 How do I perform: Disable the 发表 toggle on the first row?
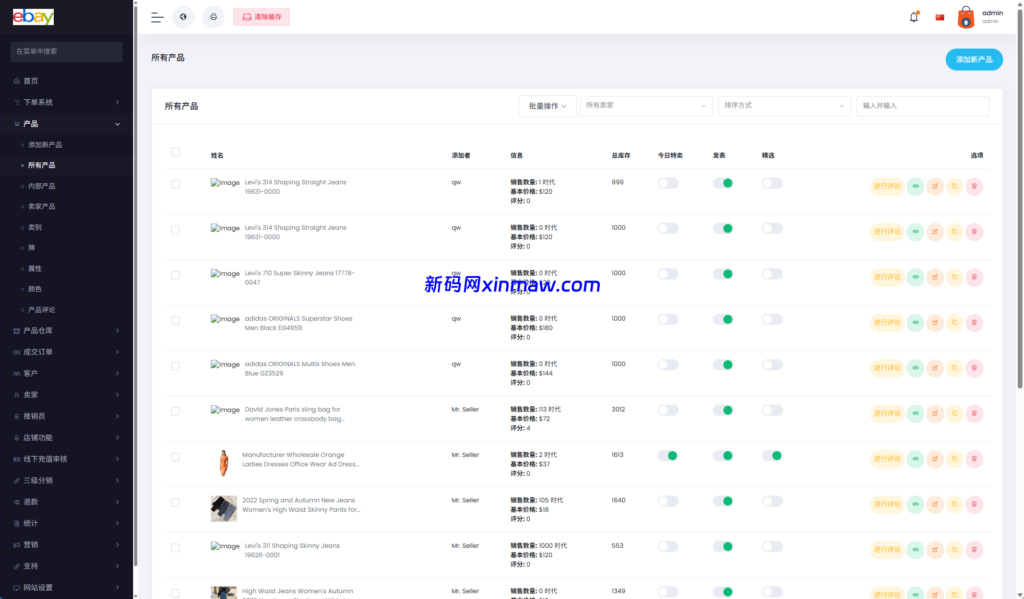[722, 183]
